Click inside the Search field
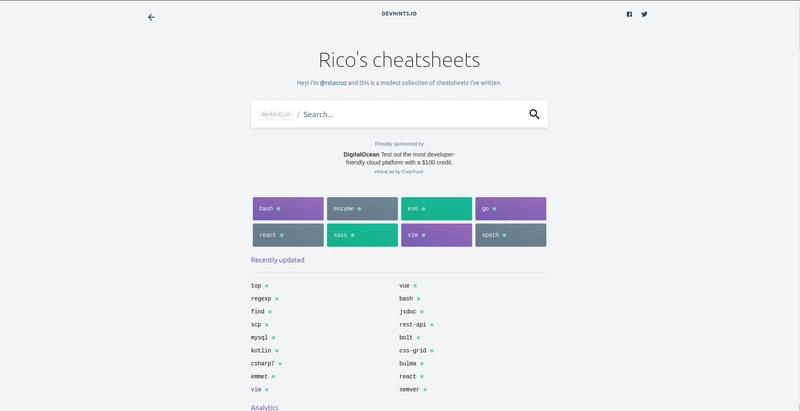Screen dimensions: 800x411 point(411,114)
